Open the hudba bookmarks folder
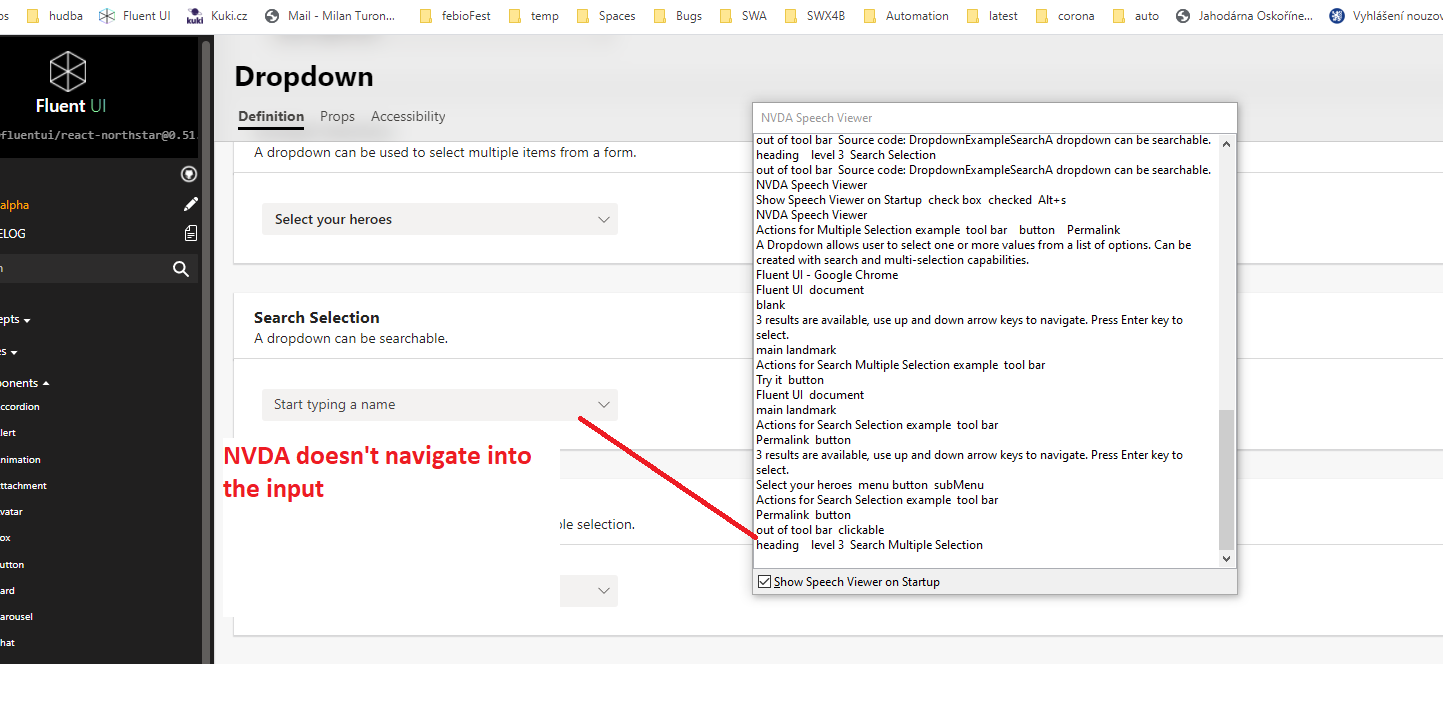1443x717 pixels. click(55, 15)
